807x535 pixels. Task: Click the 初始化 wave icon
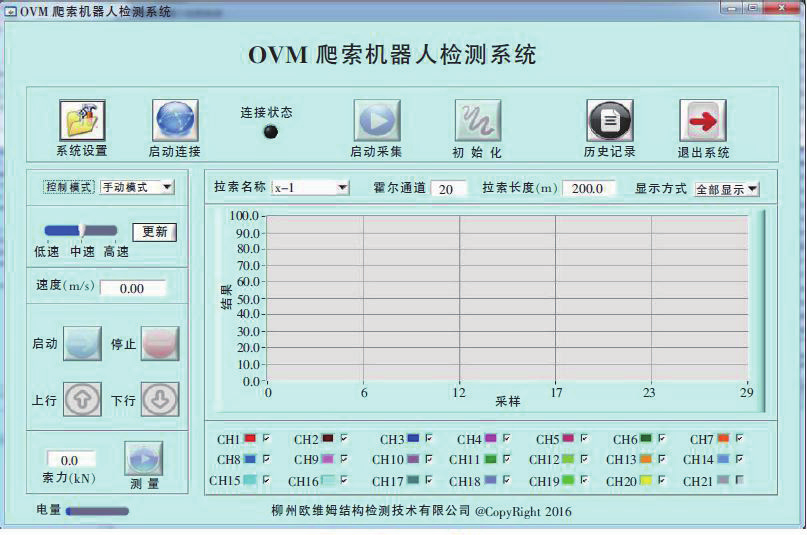(477, 121)
